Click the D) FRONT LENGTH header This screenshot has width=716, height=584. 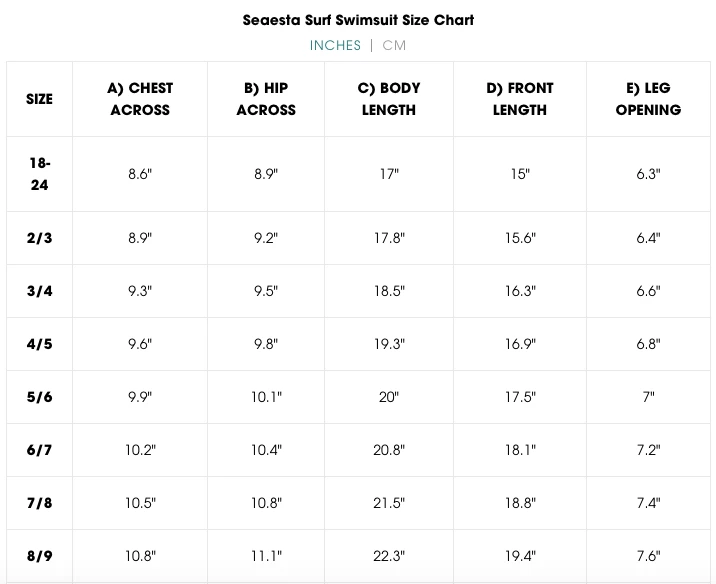[520, 99]
